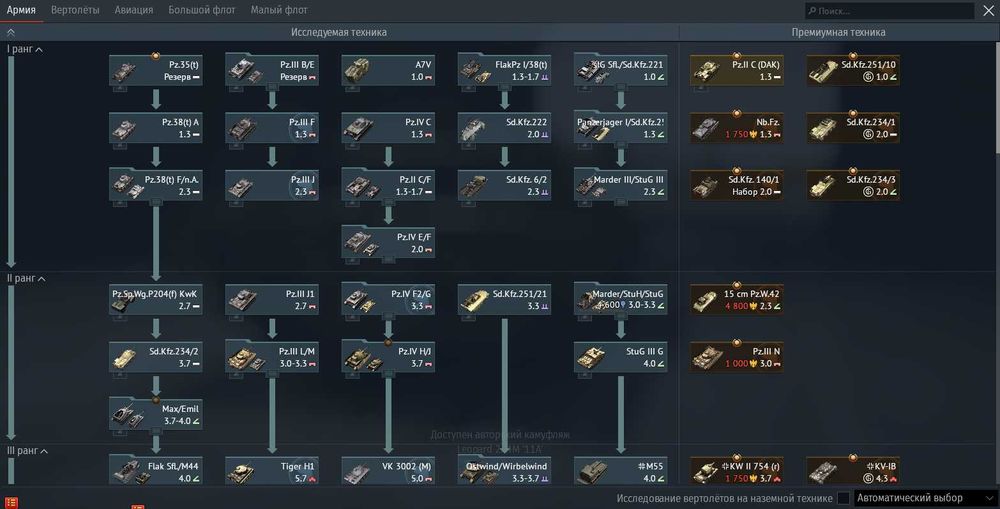Select the Sd.Kfz.251/21 vehicle card

(x=504, y=300)
